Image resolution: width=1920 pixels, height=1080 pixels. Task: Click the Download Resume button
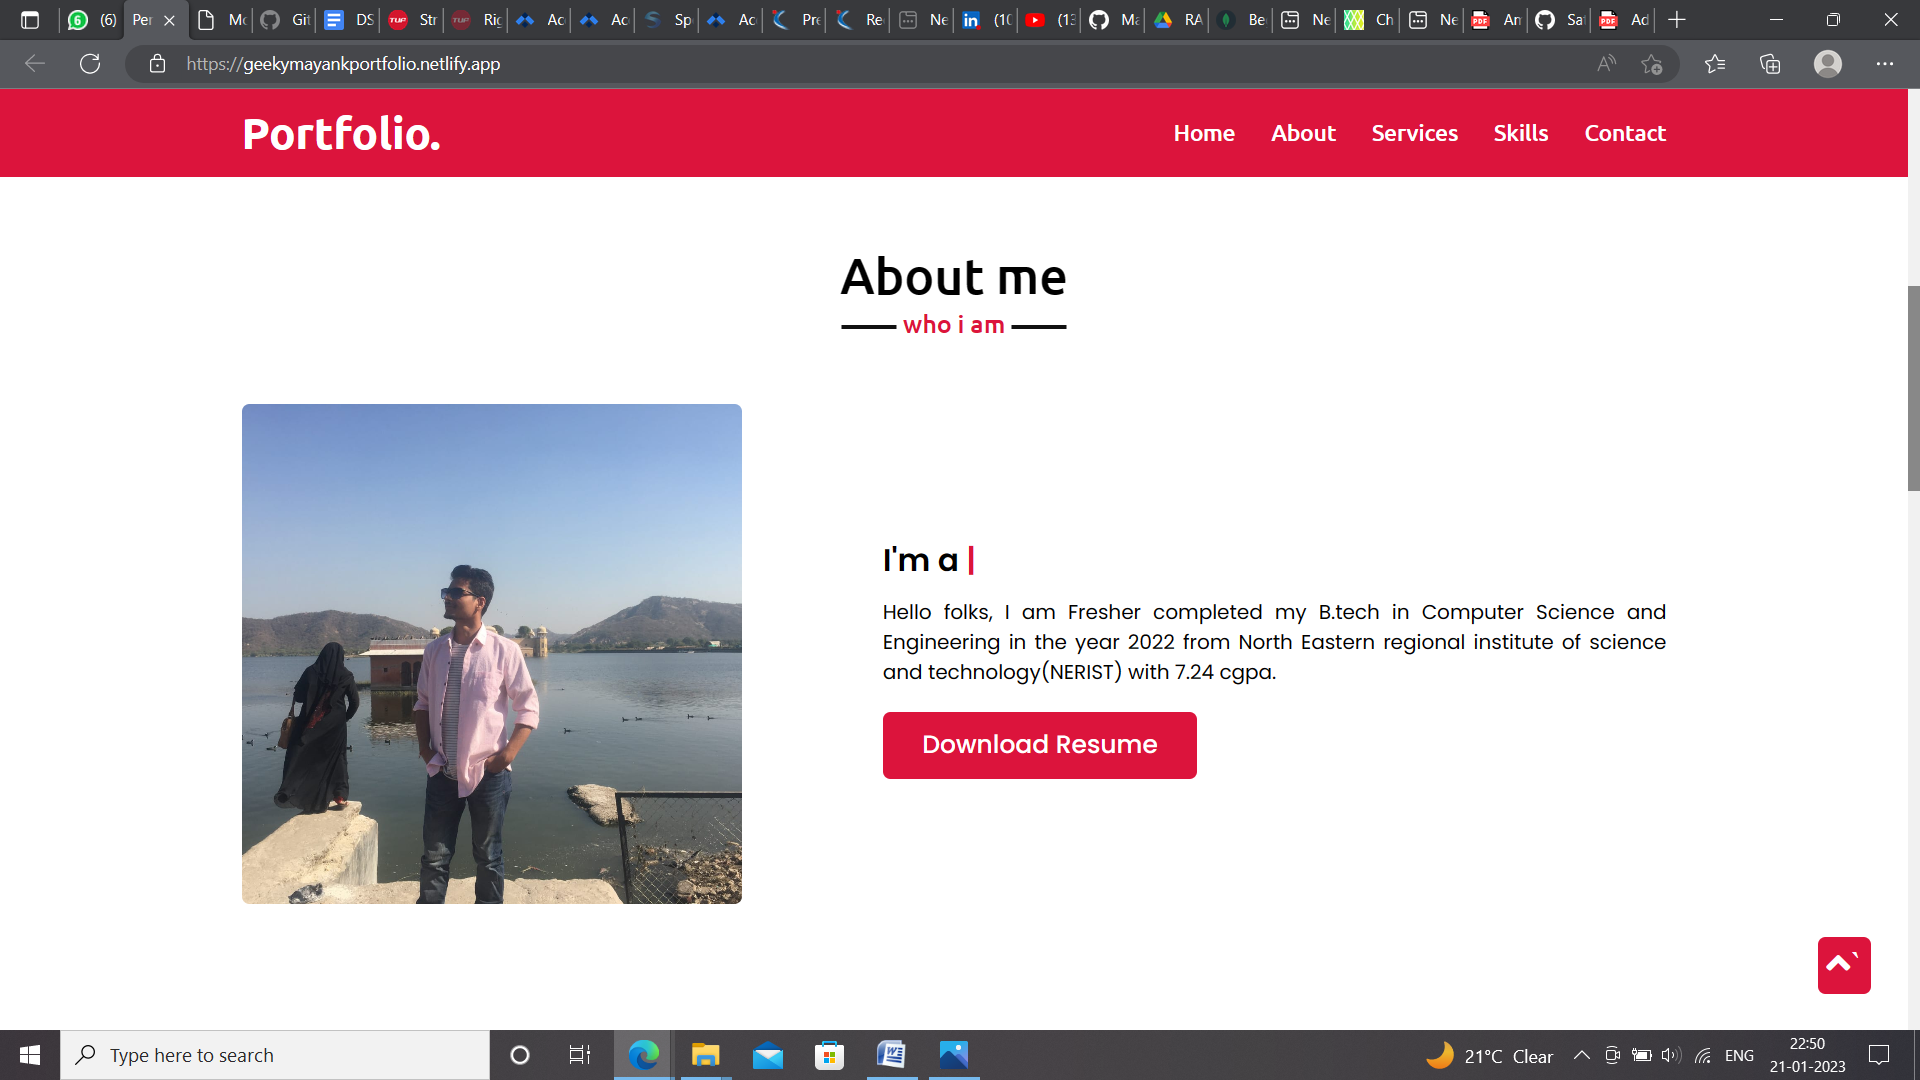1039,745
